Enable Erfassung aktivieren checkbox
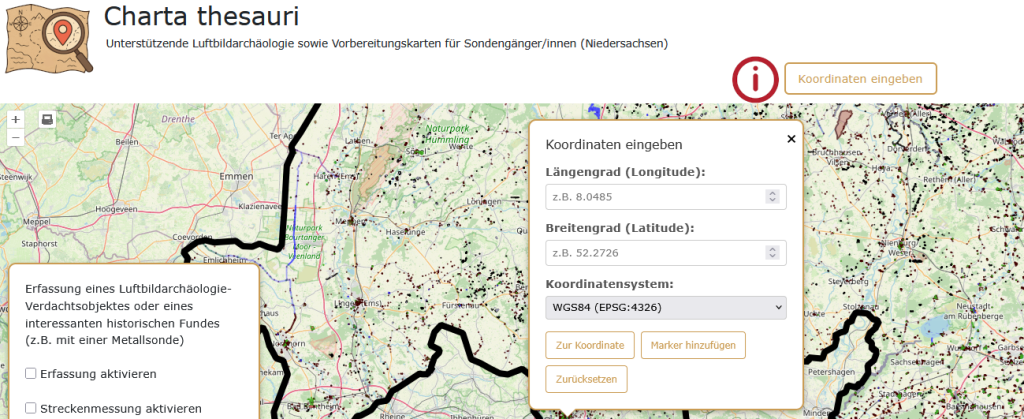This screenshot has height=419, width=1024. point(30,373)
